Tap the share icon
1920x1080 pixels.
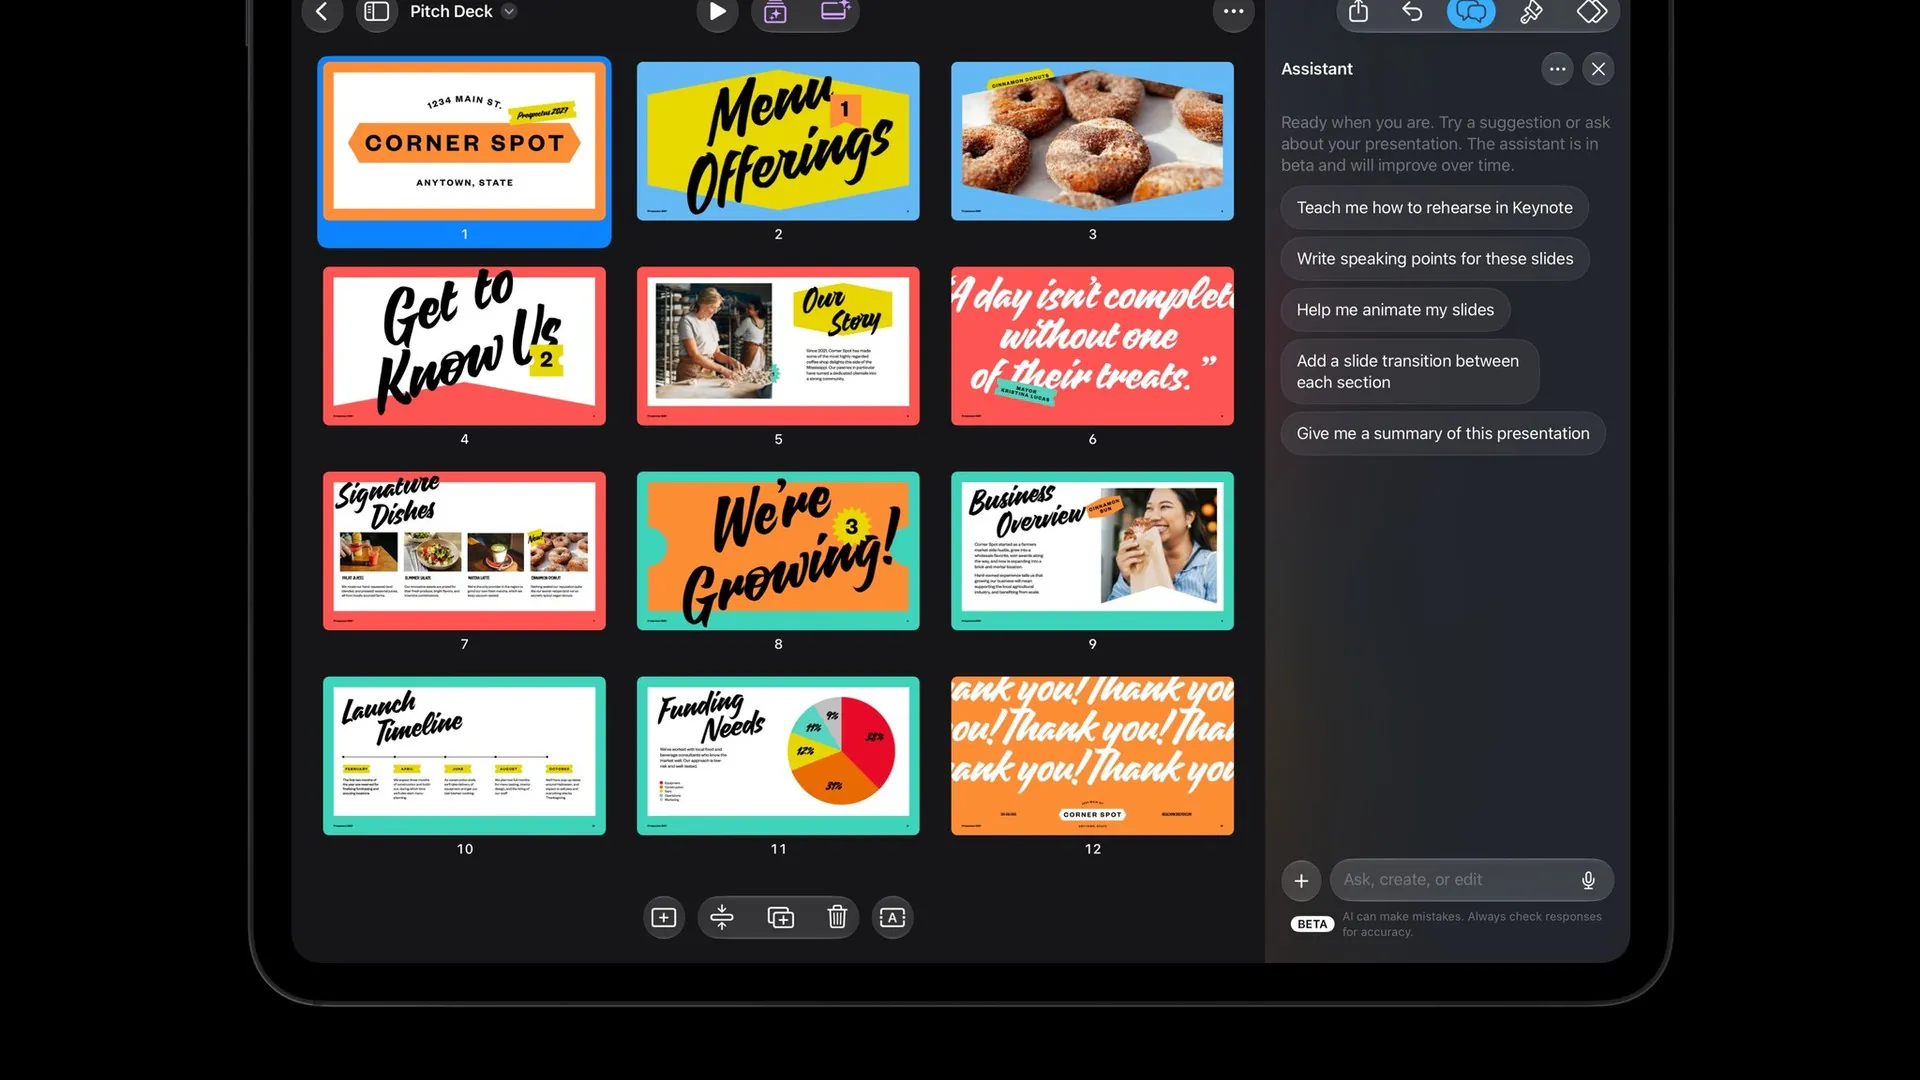click(1358, 12)
